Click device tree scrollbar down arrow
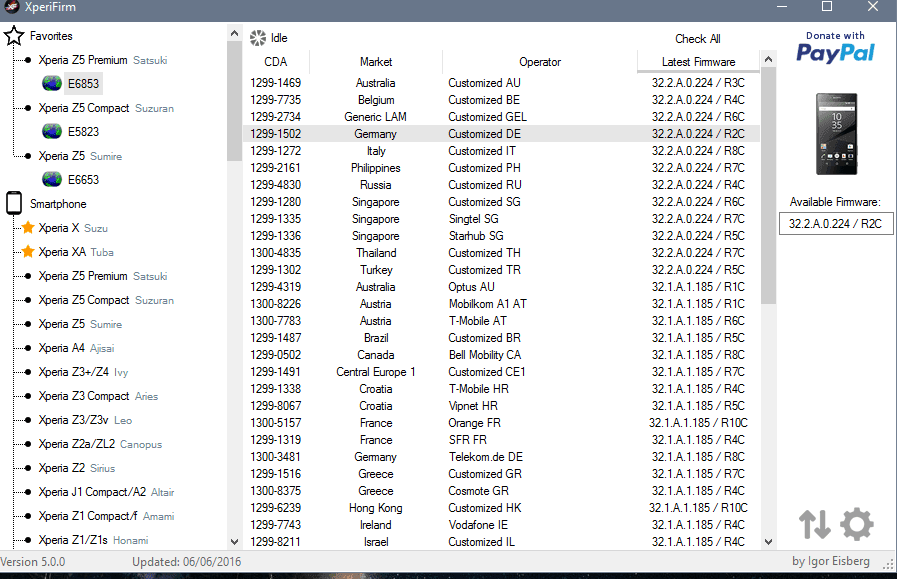This screenshot has width=897, height=579. point(234,541)
